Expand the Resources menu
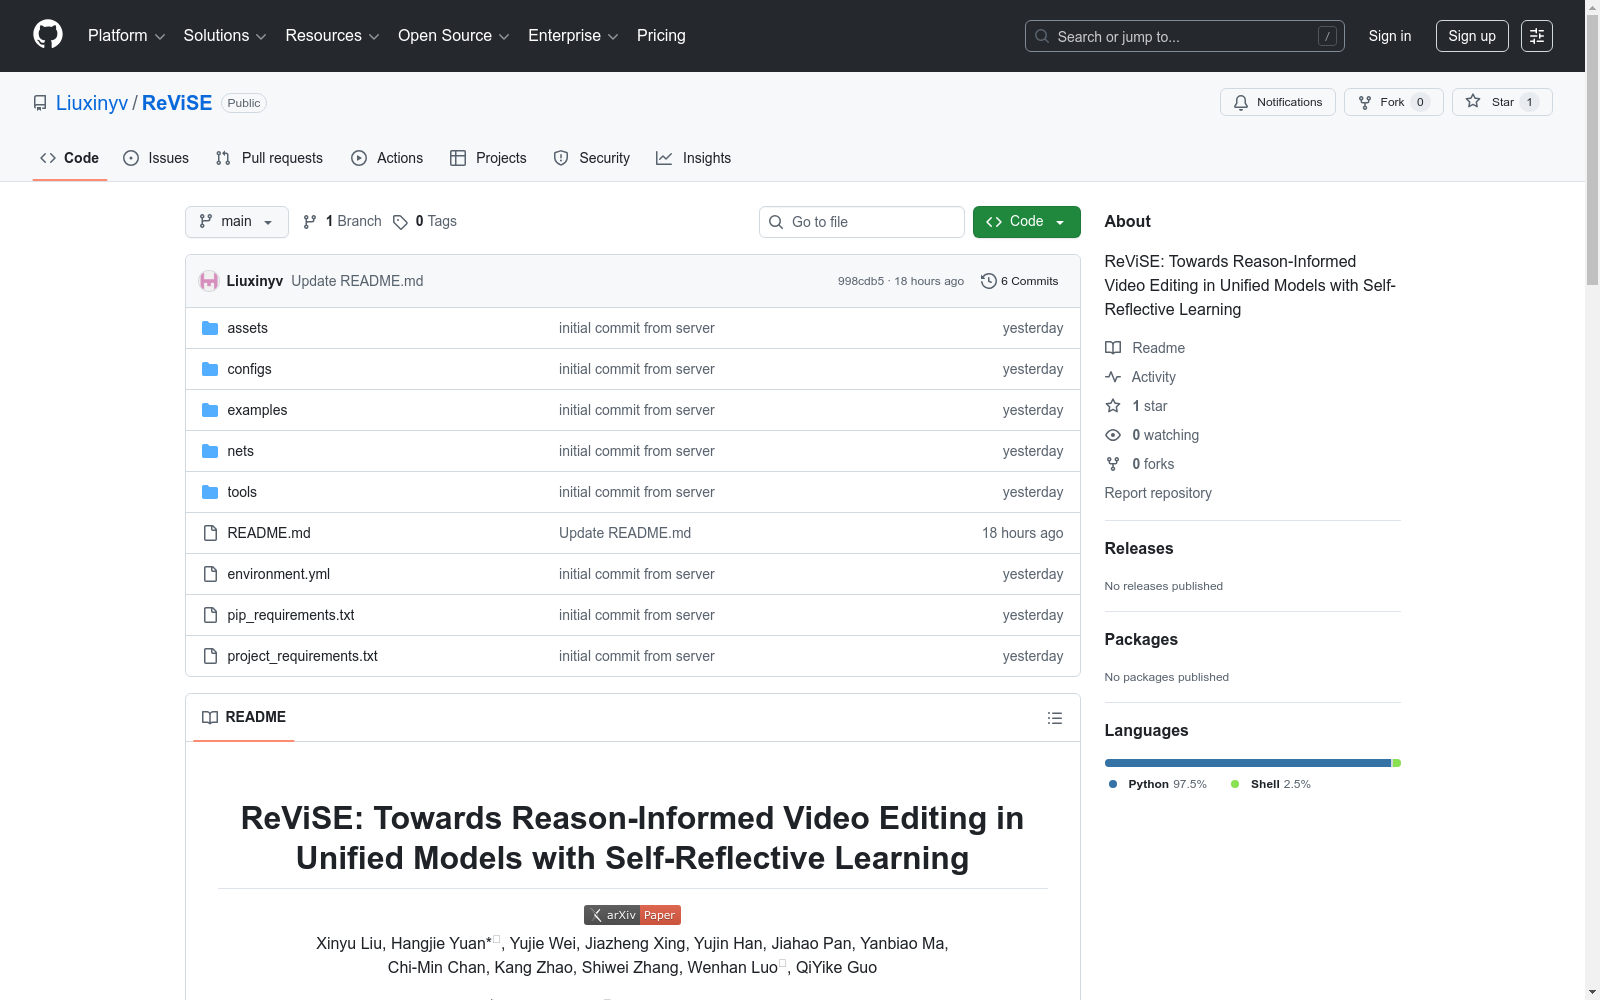This screenshot has width=1600, height=1000. point(332,36)
